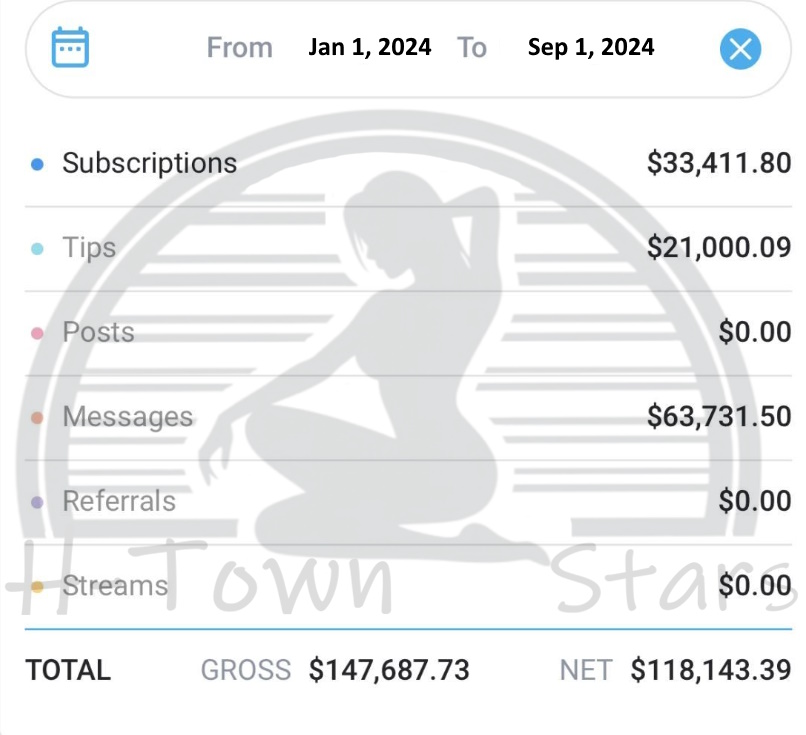Select the Posts category label
The height and width of the screenshot is (735, 806).
pyautogui.click(x=98, y=332)
